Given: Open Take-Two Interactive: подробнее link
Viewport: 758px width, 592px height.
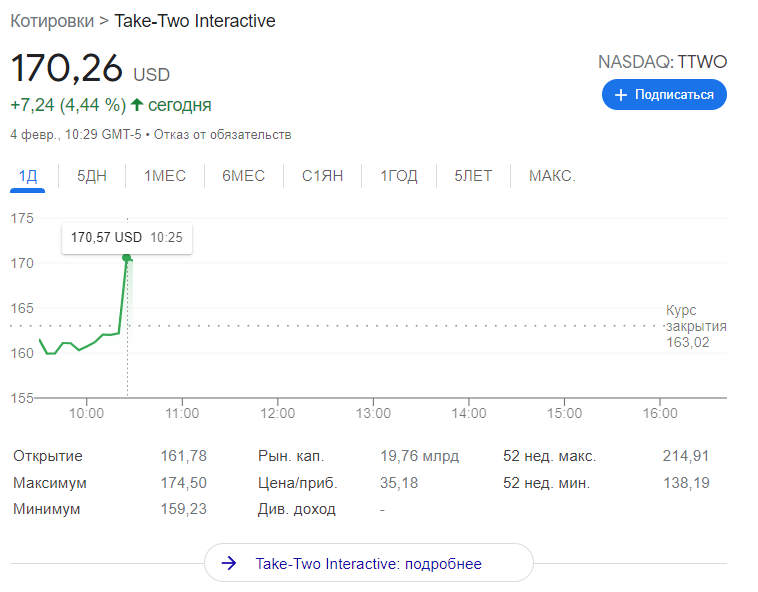Looking at the screenshot, I should [369, 563].
